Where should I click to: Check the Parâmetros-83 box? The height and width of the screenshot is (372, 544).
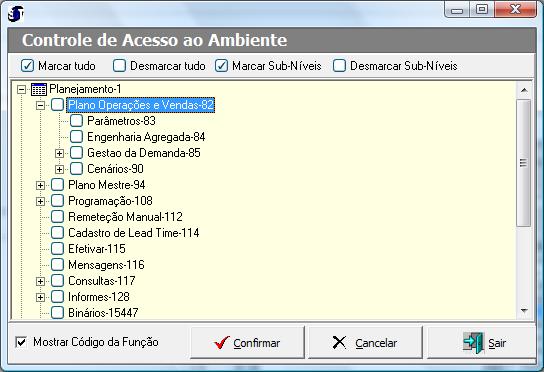(76, 121)
